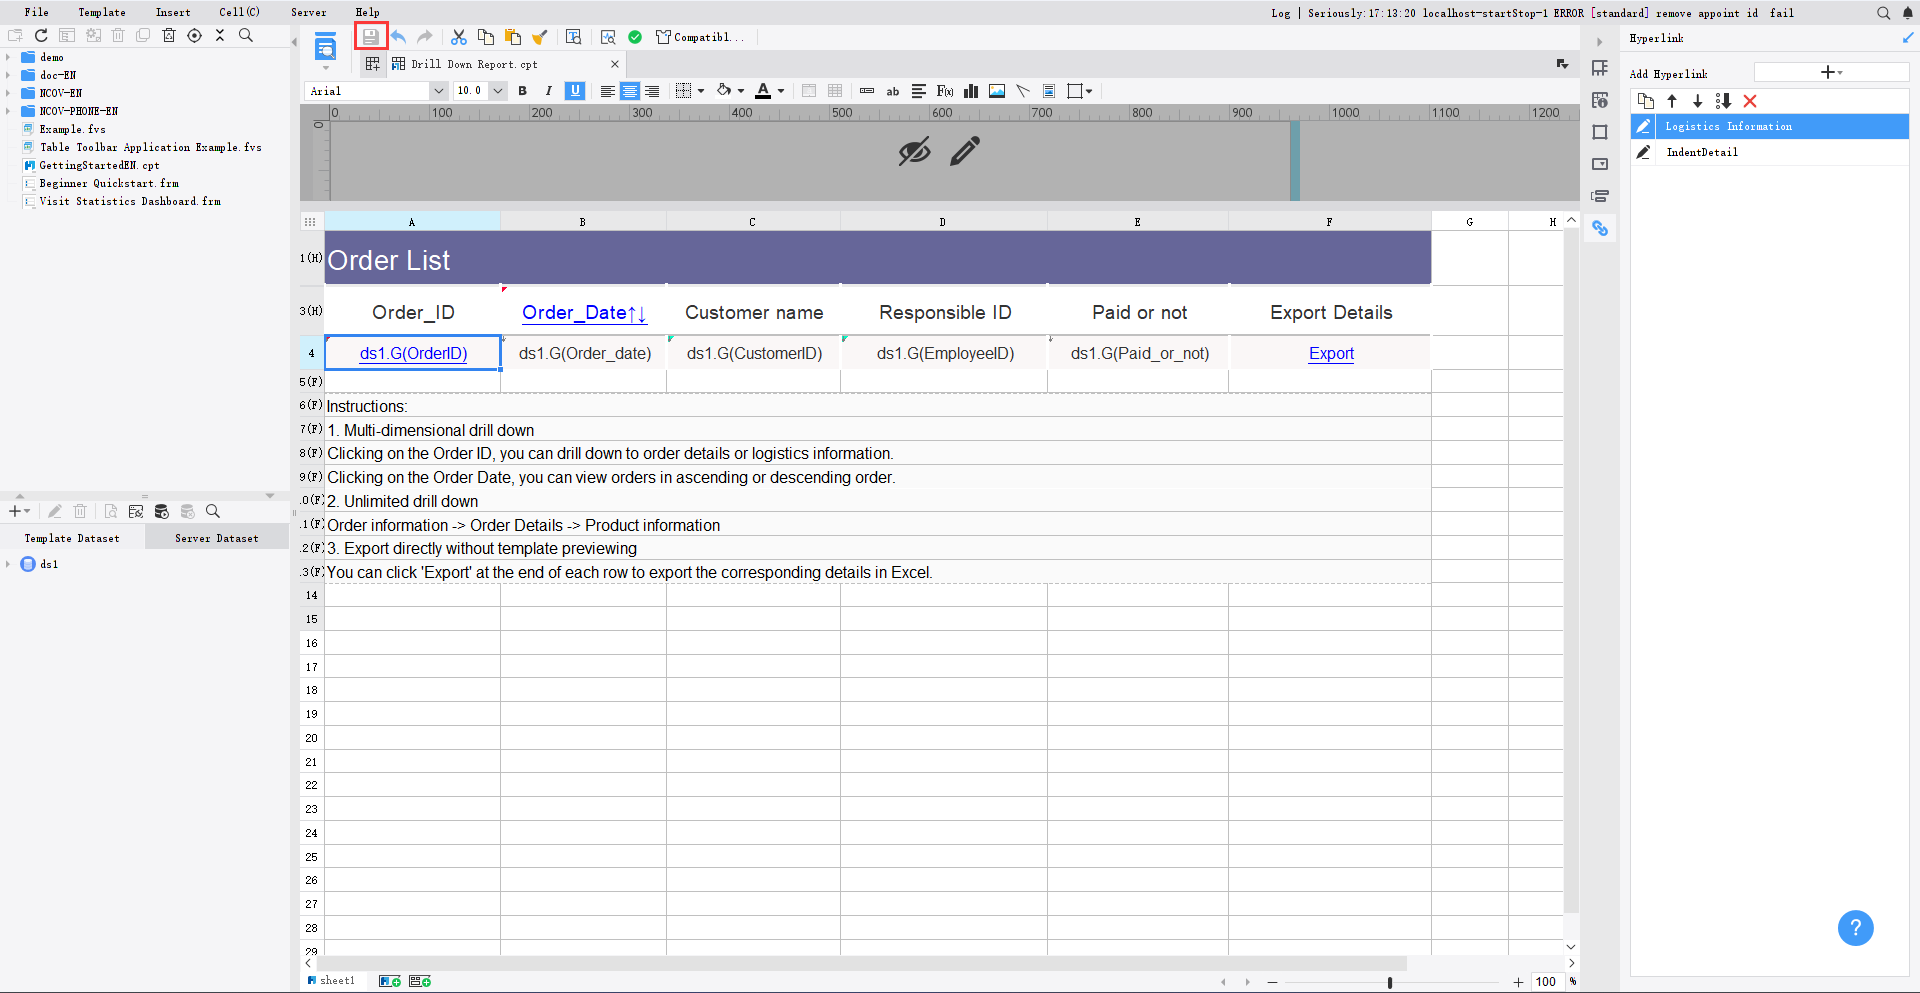Screen dimensions: 1920x993
Task: Open the font color dropdown arrow
Action: tap(781, 91)
